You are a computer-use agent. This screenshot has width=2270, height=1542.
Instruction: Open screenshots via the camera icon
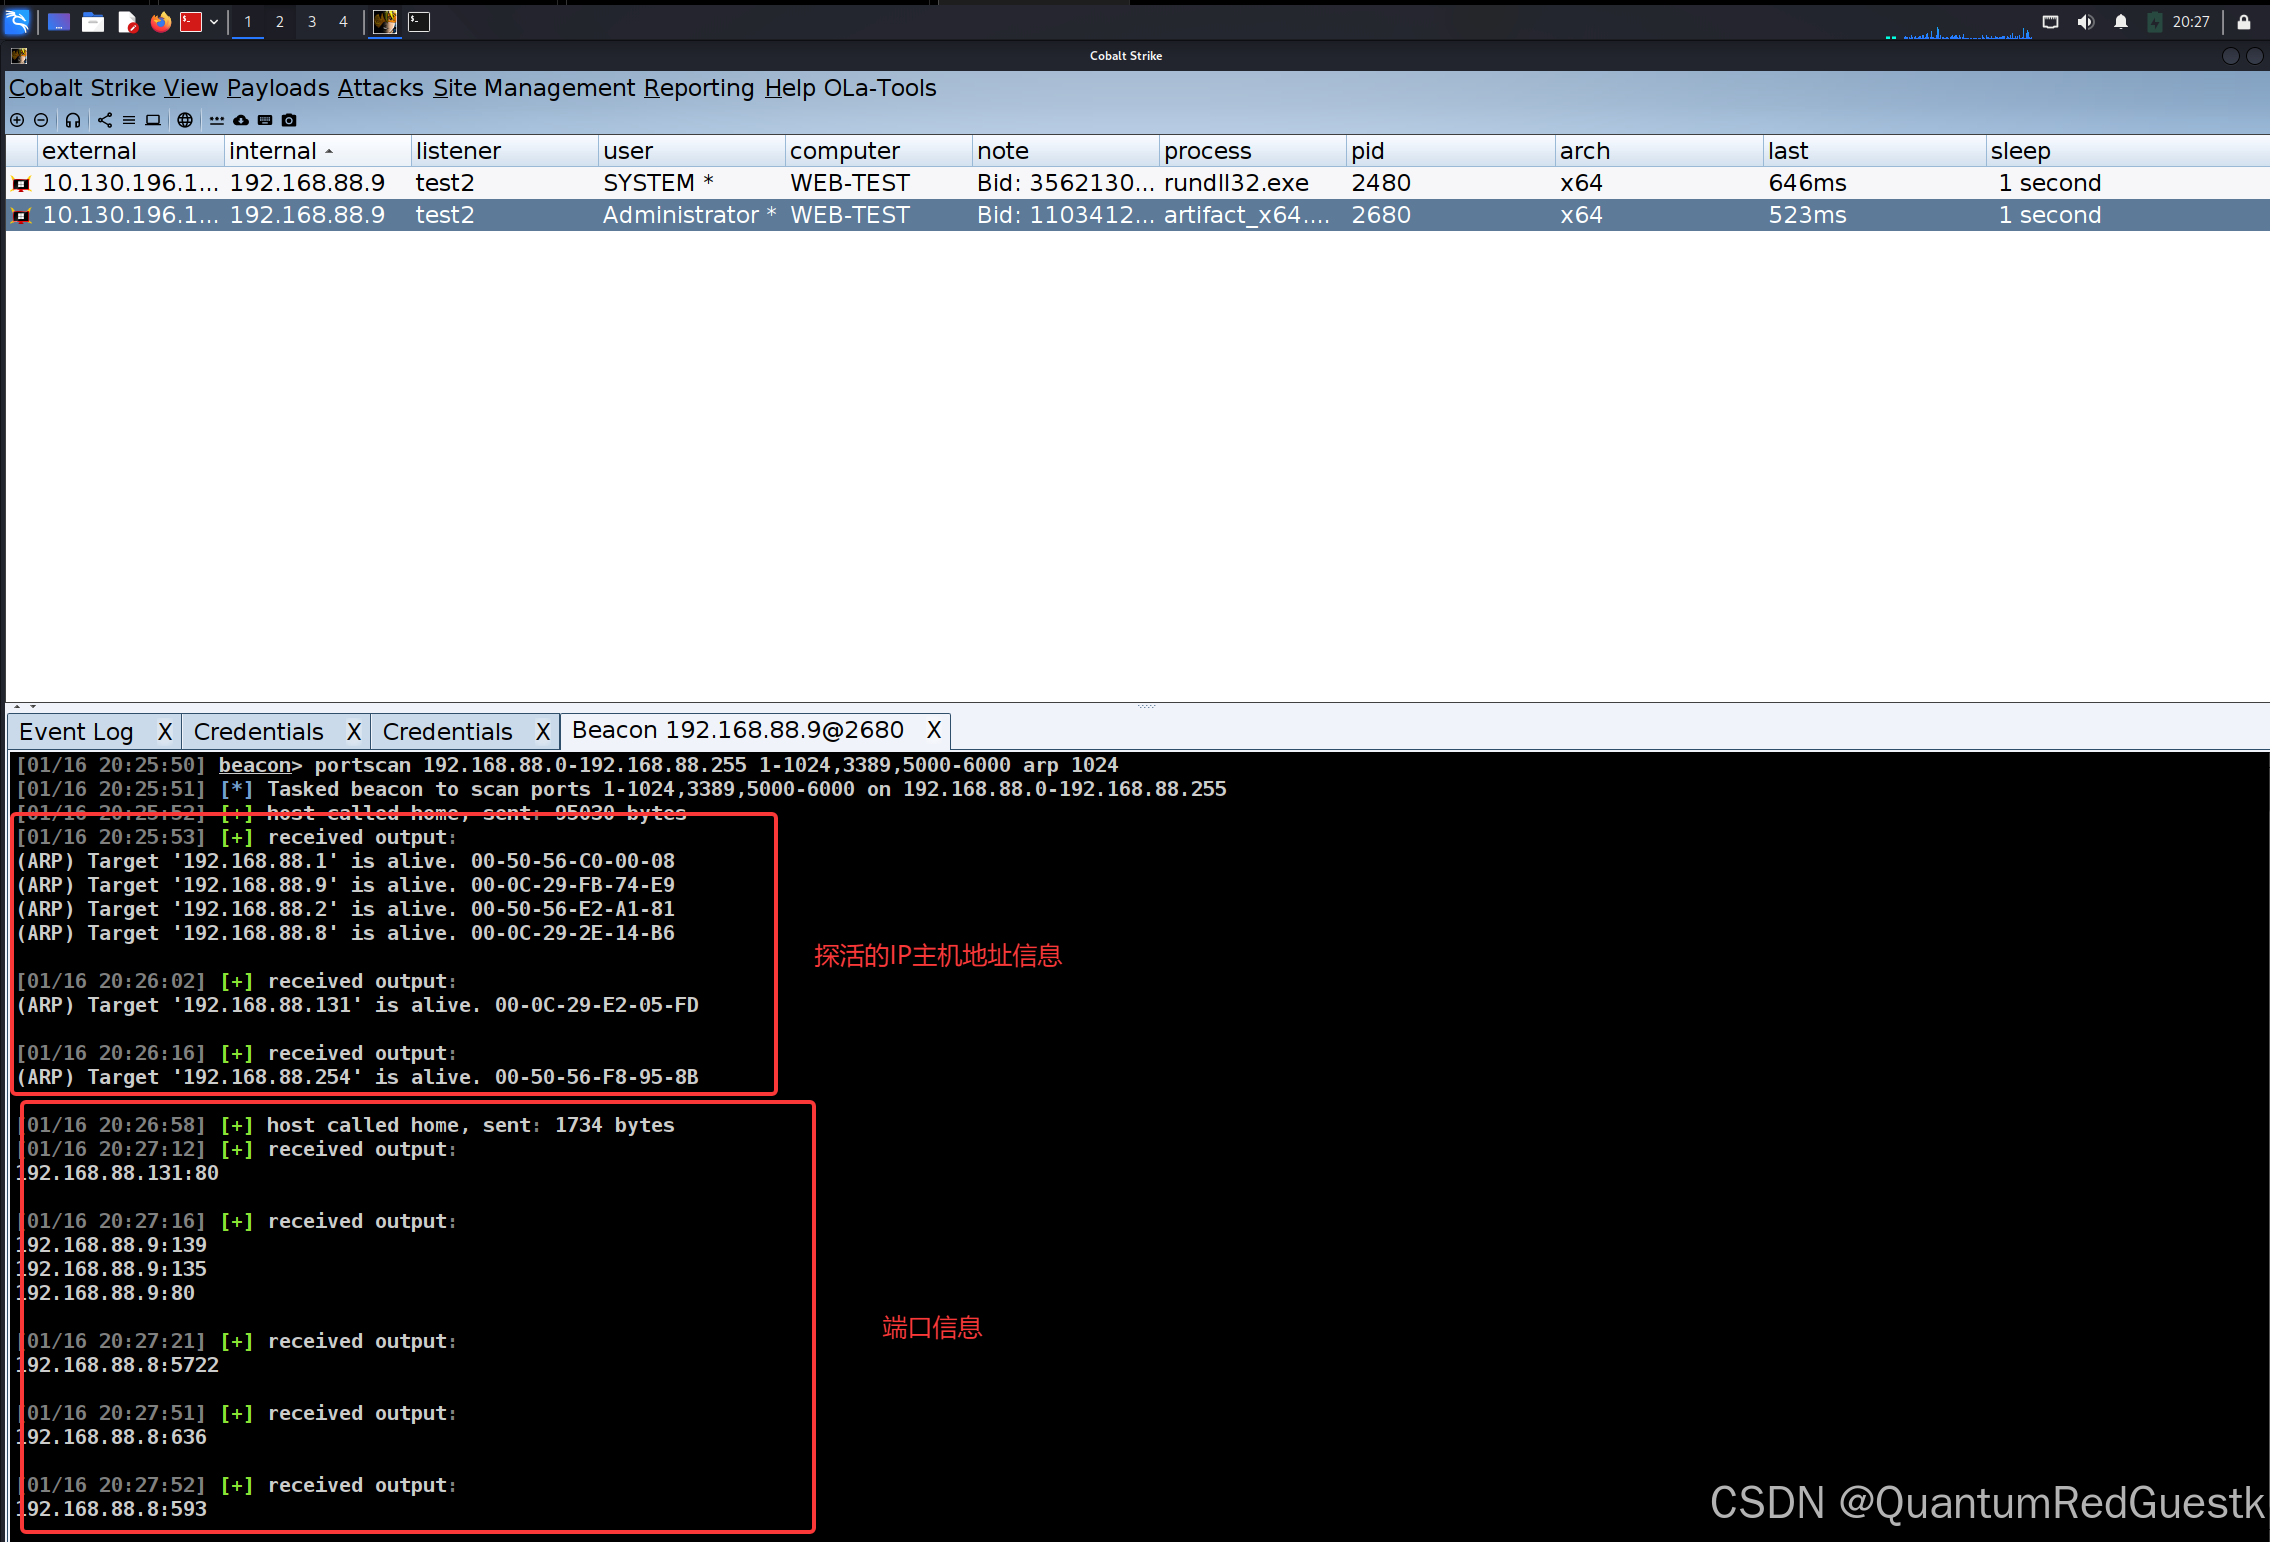pyautogui.click(x=289, y=120)
